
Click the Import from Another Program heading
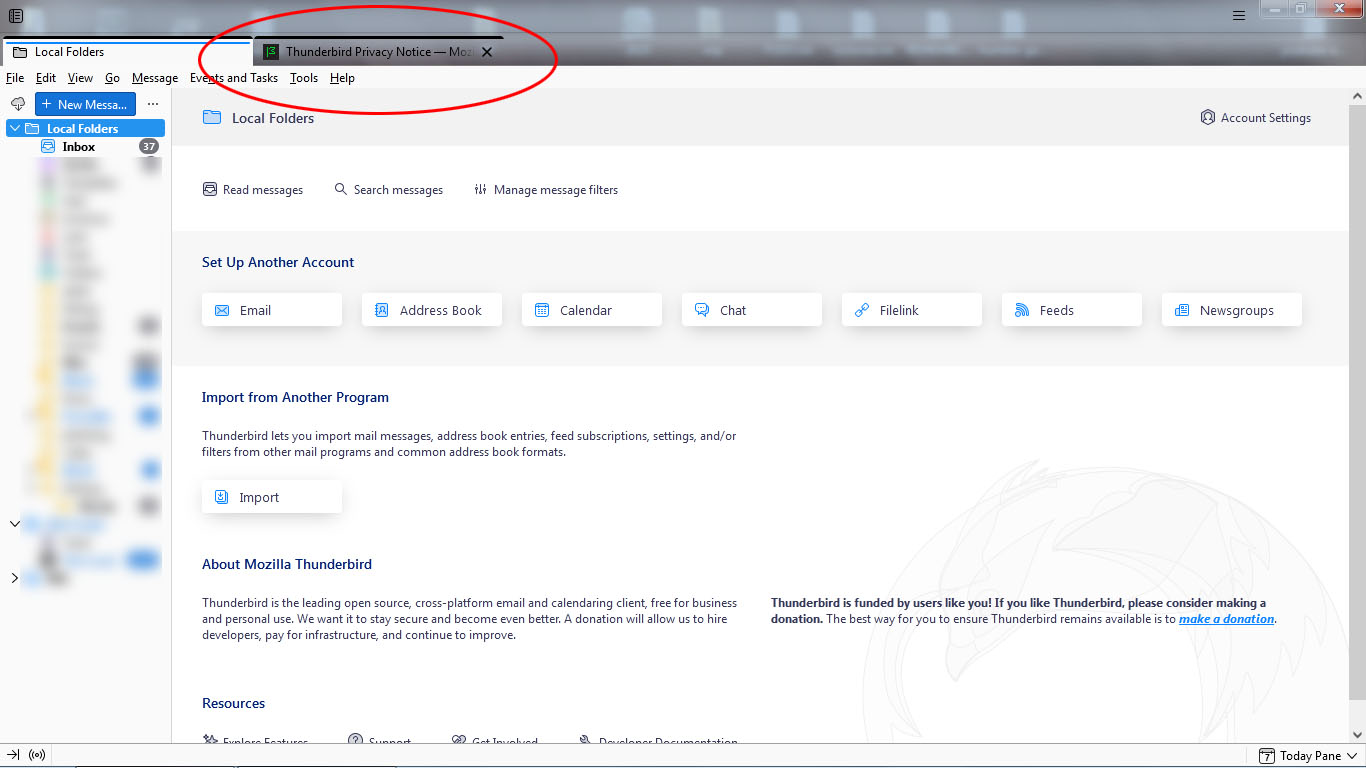[295, 397]
